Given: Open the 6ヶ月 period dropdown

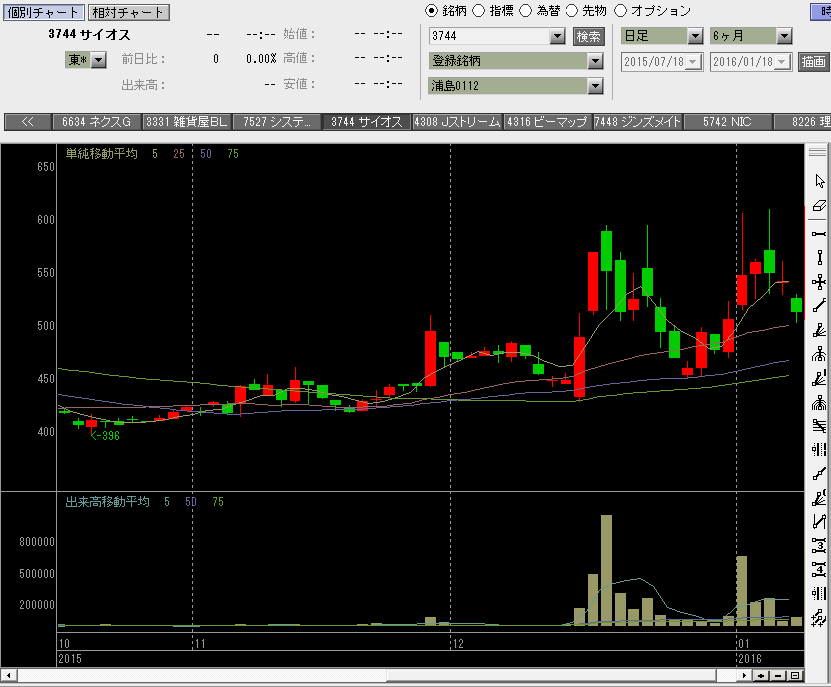Looking at the screenshot, I should pyautogui.click(x=784, y=36).
